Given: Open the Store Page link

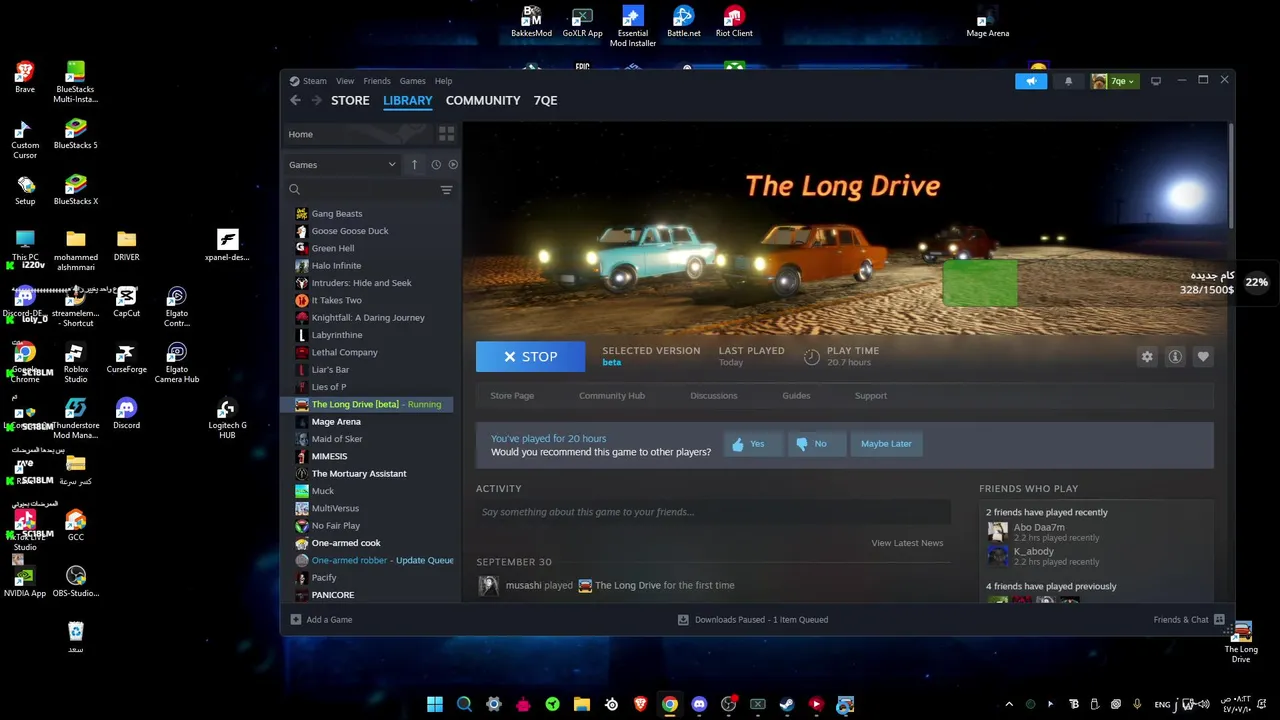Looking at the screenshot, I should point(512,396).
